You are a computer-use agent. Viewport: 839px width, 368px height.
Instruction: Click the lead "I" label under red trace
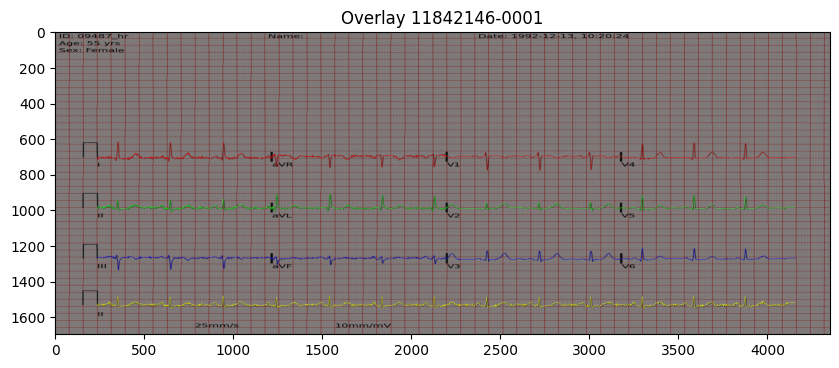(x=98, y=165)
